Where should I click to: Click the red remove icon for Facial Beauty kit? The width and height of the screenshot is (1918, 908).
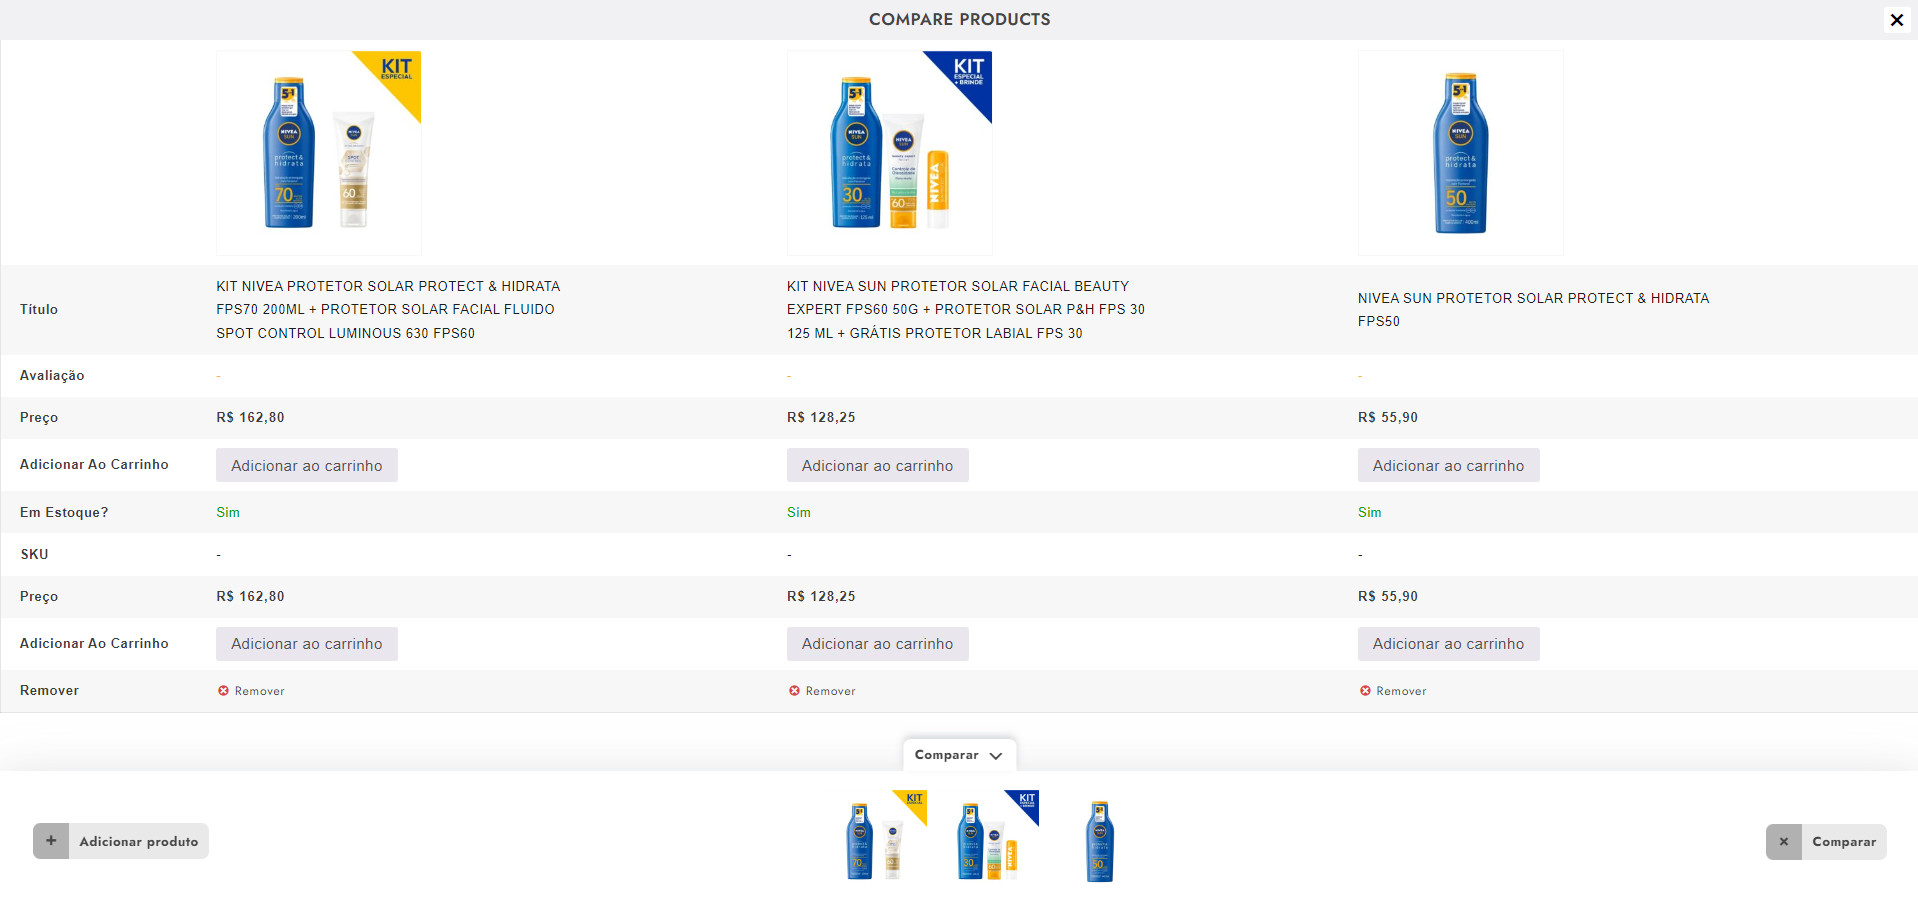[794, 691]
